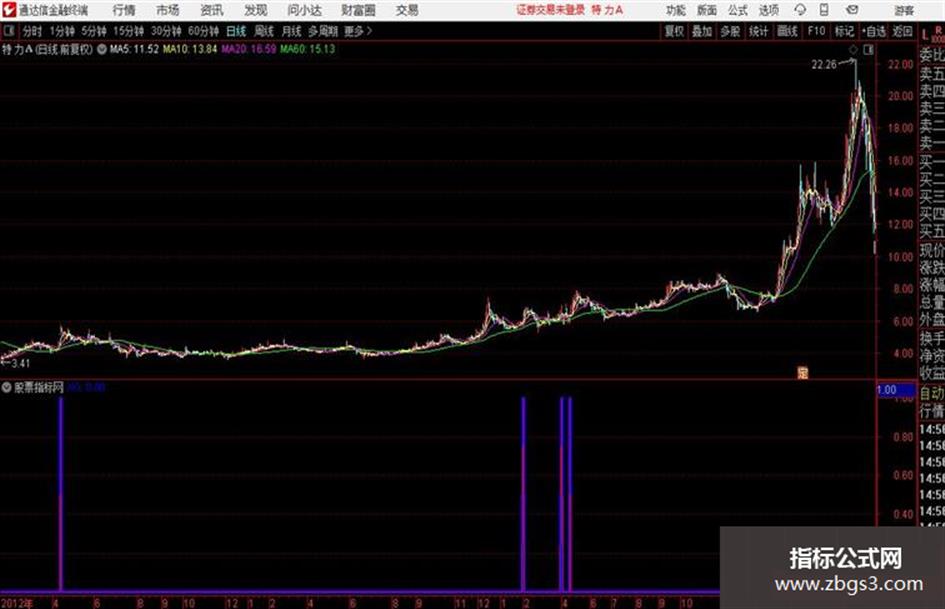The height and width of the screenshot is (609, 945).
Task: Click the diamond marker icon above the chart
Action: (x=853, y=50)
